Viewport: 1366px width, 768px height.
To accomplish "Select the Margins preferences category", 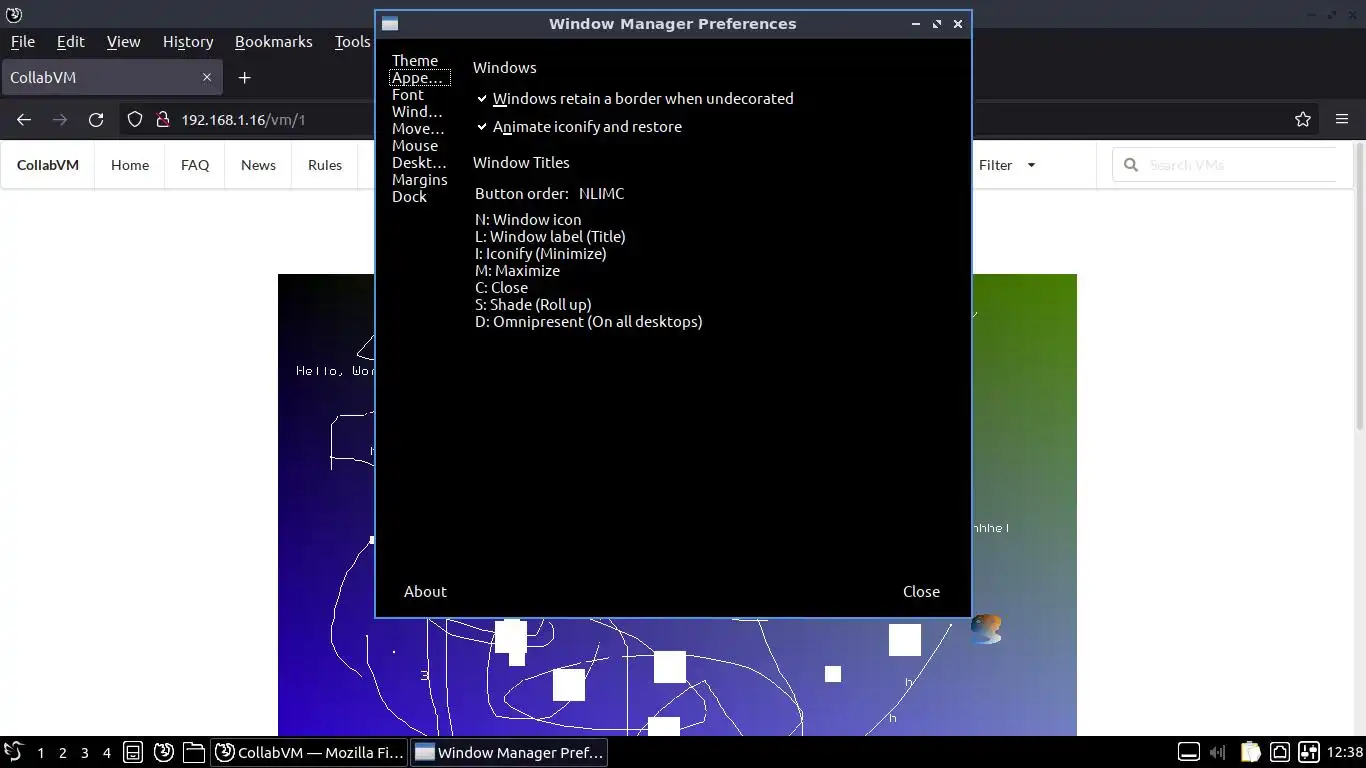I will click(x=420, y=179).
